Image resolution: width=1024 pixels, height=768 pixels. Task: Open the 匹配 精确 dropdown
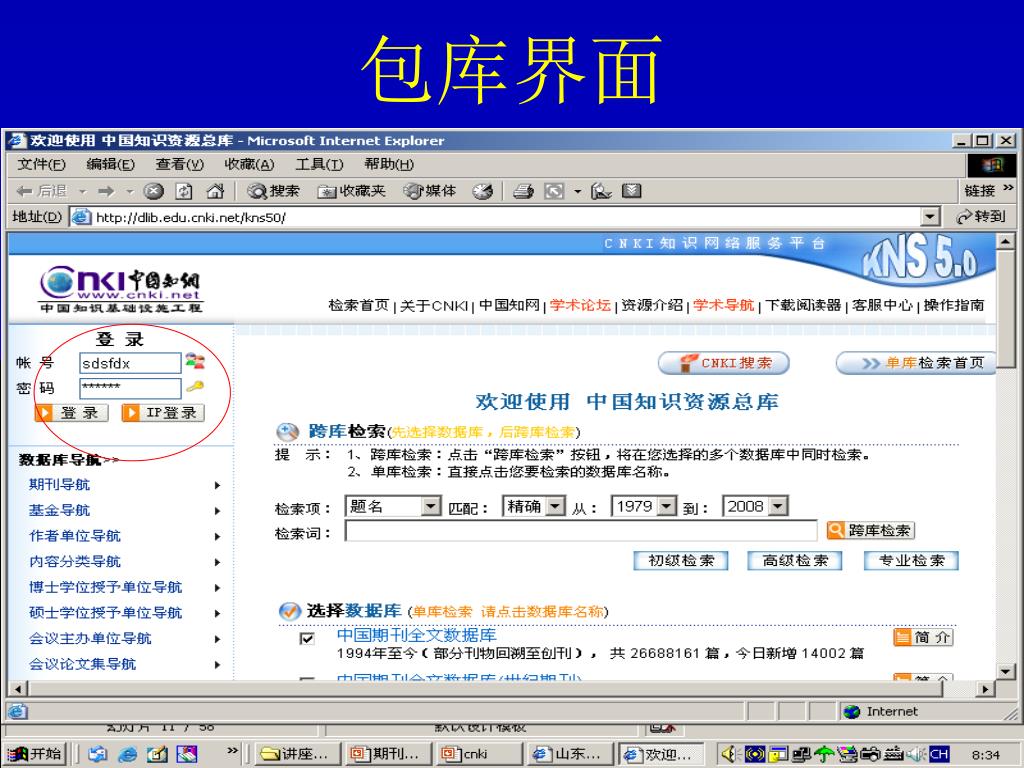tap(534, 506)
